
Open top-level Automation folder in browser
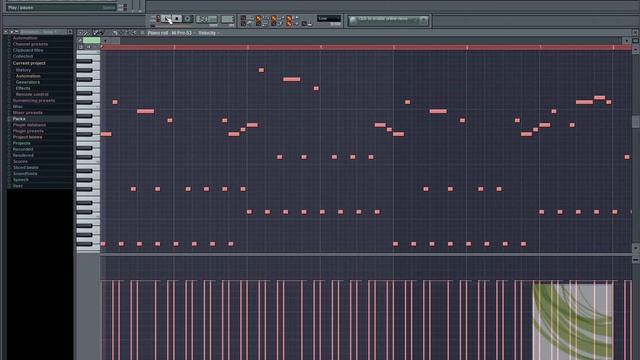[x=25, y=38]
